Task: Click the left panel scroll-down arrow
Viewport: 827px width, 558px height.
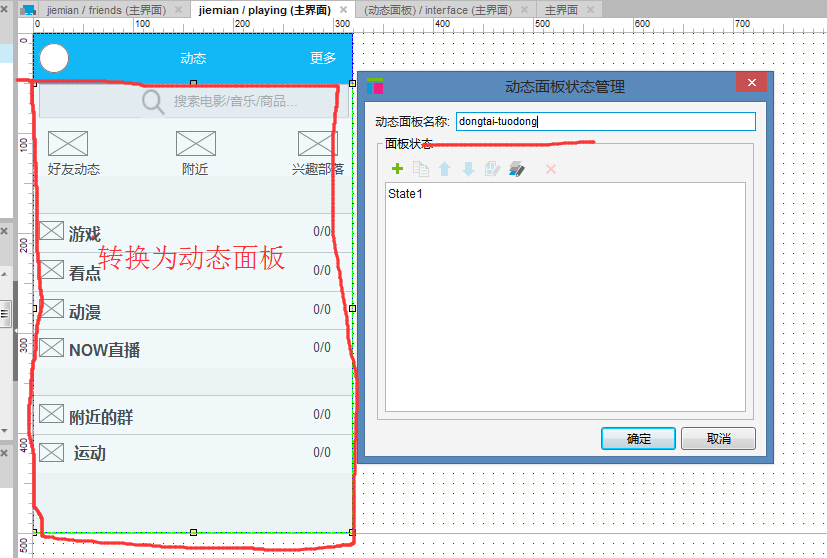Action: click(x=4, y=431)
